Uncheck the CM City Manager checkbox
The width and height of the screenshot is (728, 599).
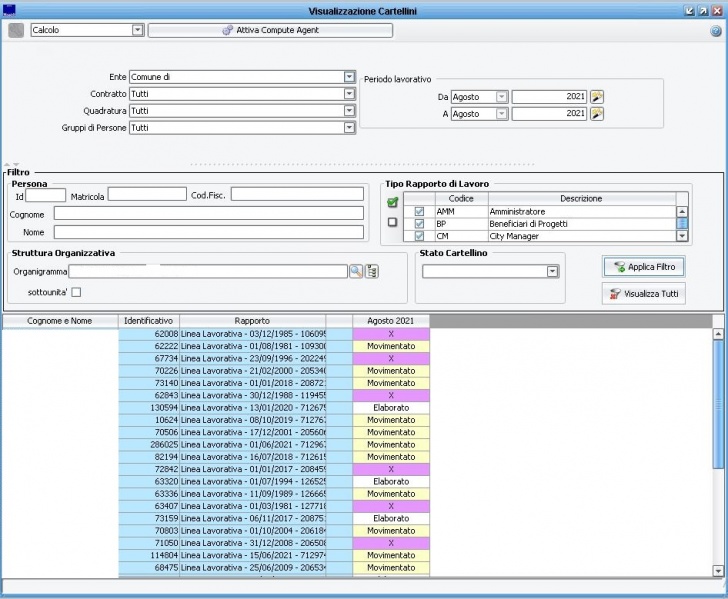pos(420,236)
